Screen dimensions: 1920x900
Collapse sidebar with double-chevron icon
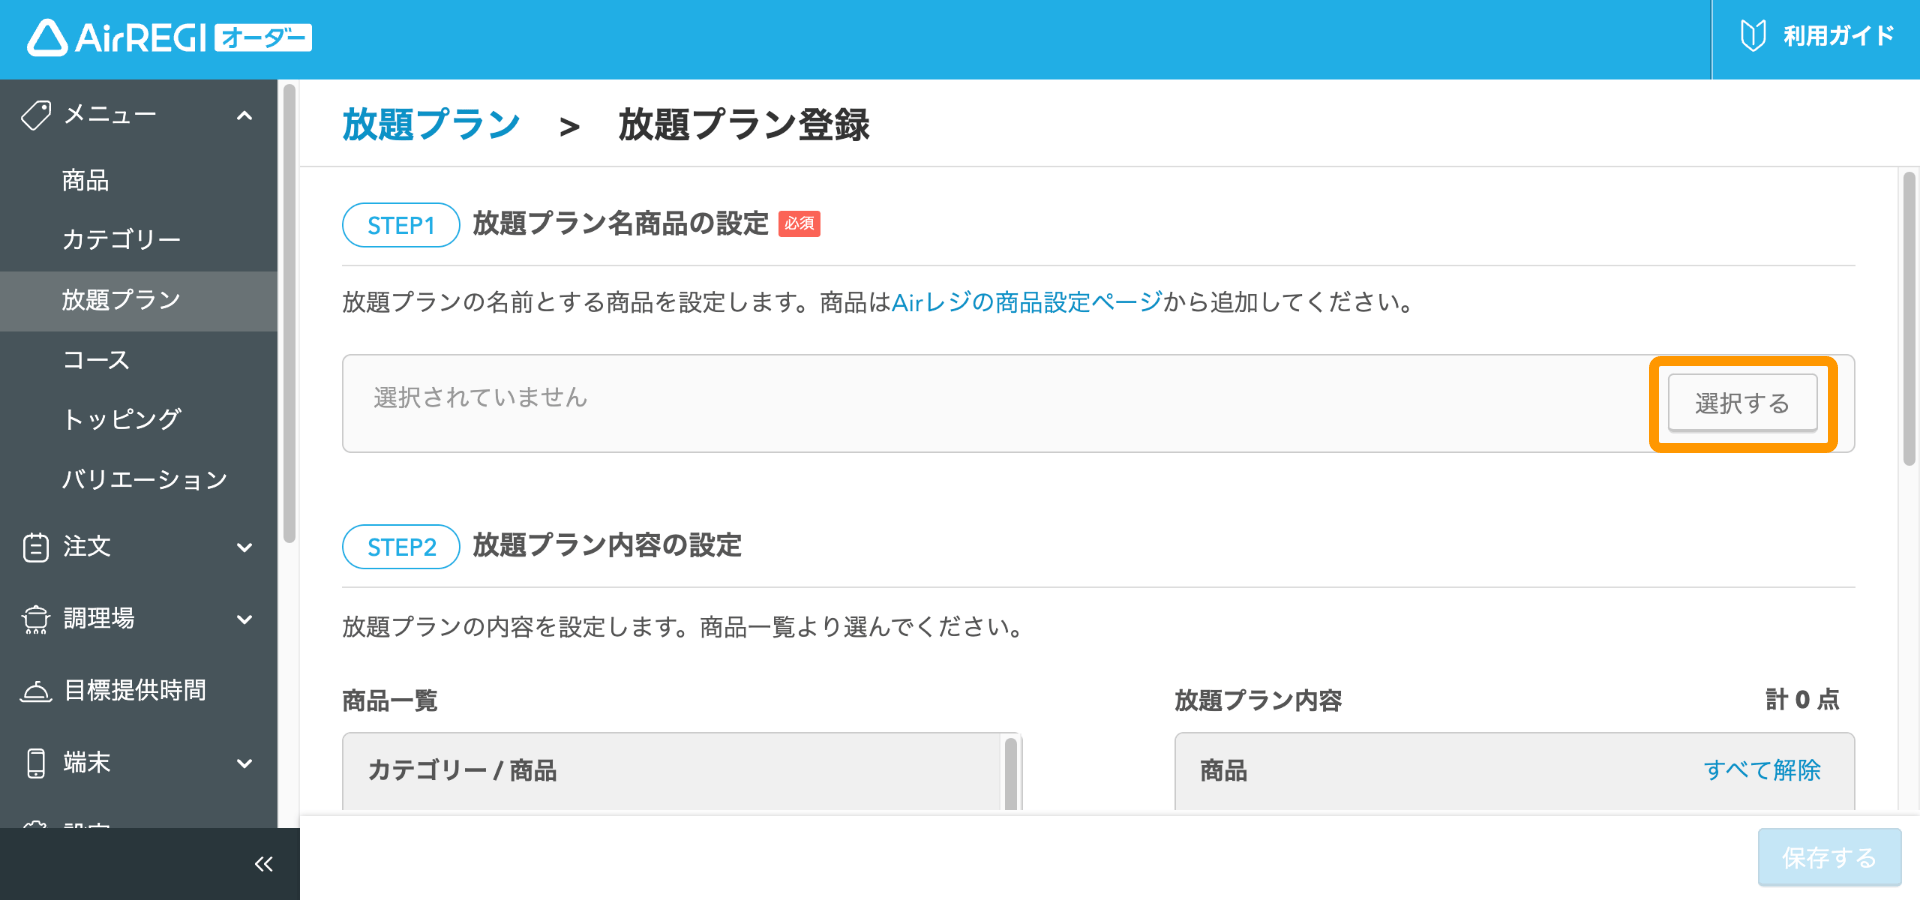(263, 864)
